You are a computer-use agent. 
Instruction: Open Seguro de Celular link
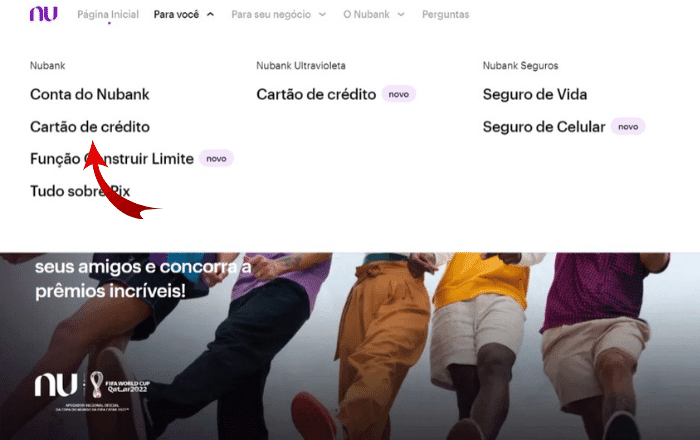coord(544,127)
